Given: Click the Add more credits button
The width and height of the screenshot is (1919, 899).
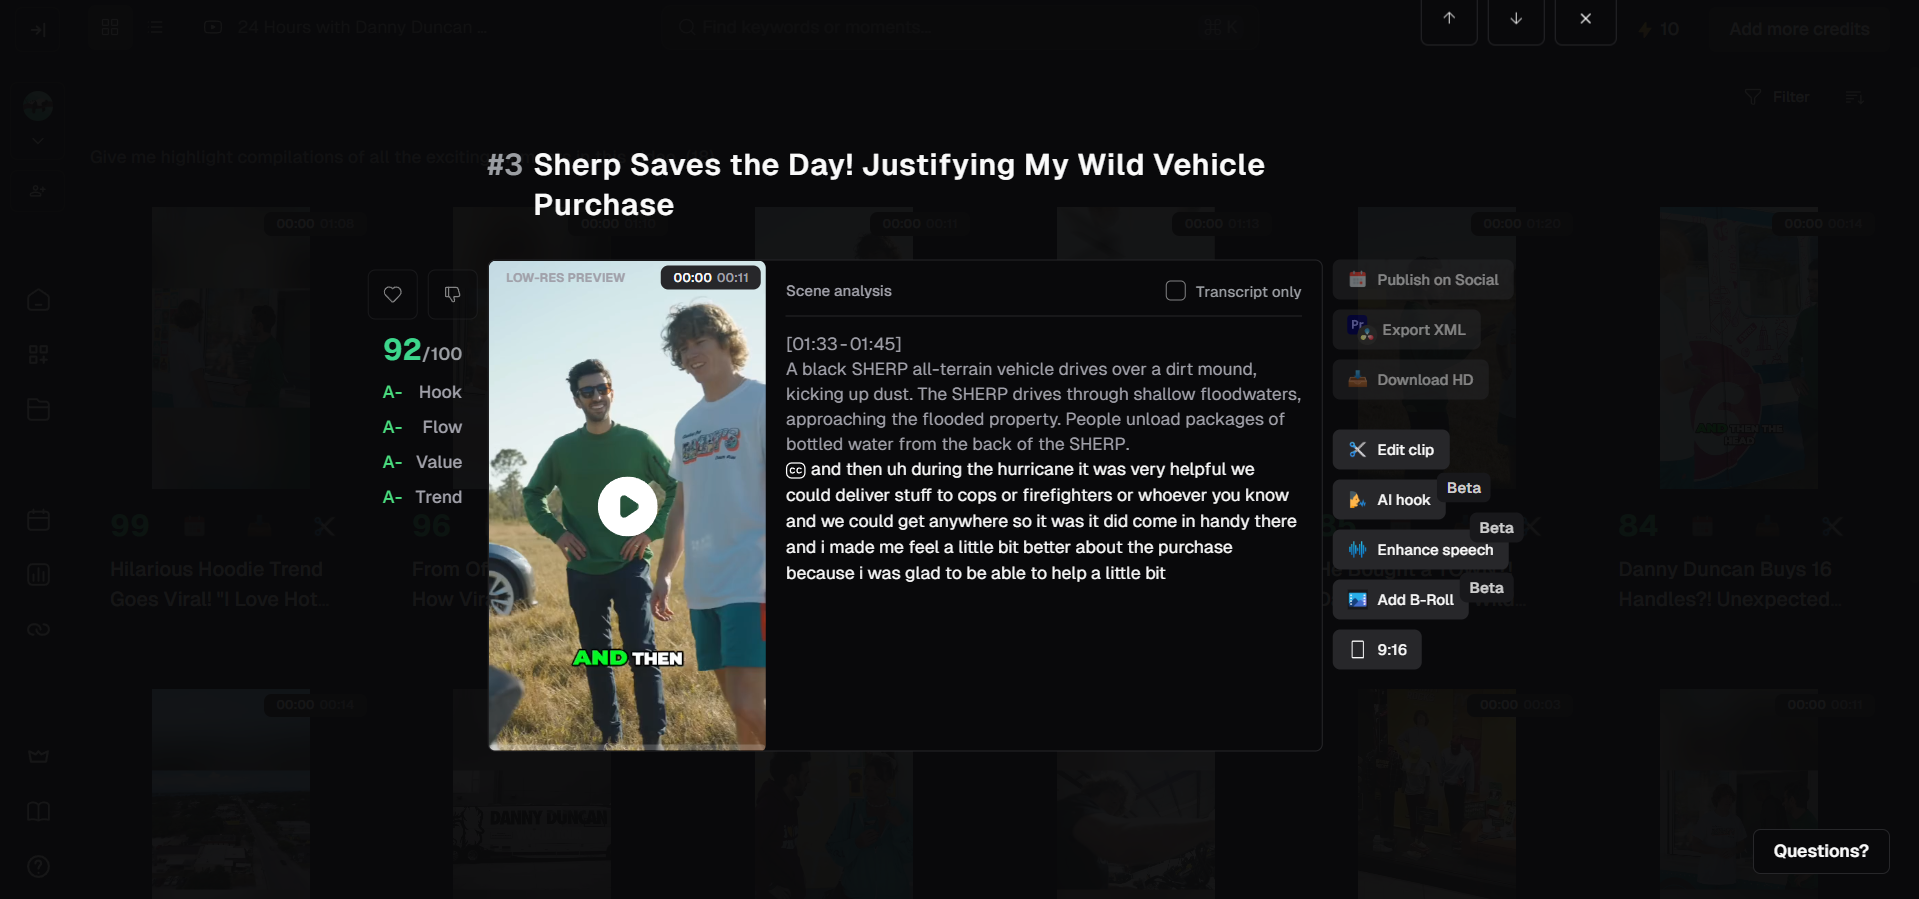Looking at the screenshot, I should pyautogui.click(x=1800, y=29).
